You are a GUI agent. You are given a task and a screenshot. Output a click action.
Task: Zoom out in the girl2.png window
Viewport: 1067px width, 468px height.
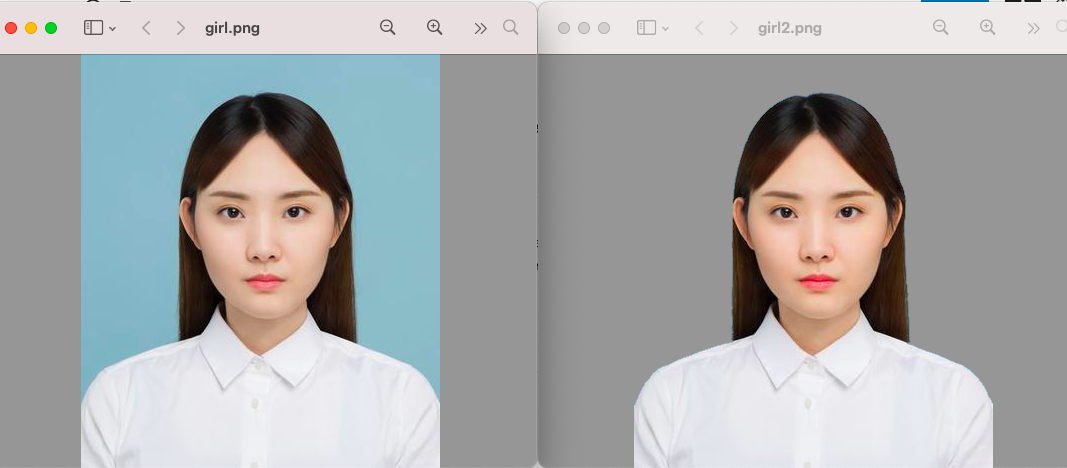pyautogui.click(x=940, y=27)
